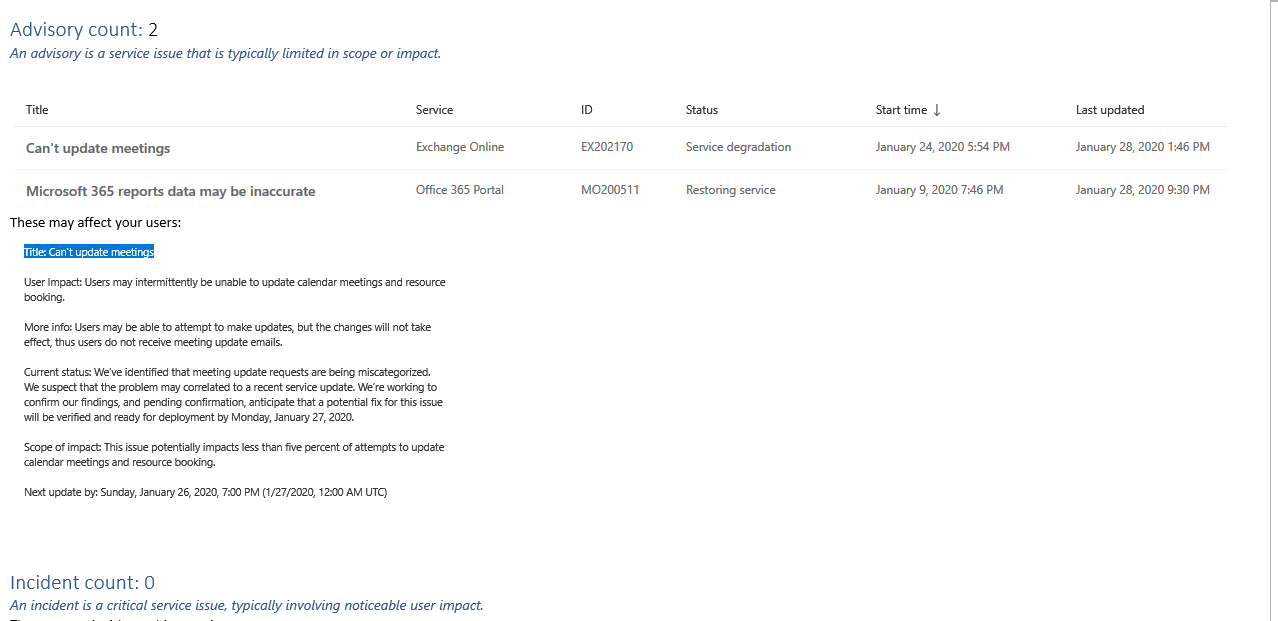Sort advisories by the Status column
This screenshot has width=1278, height=621.
(x=702, y=110)
